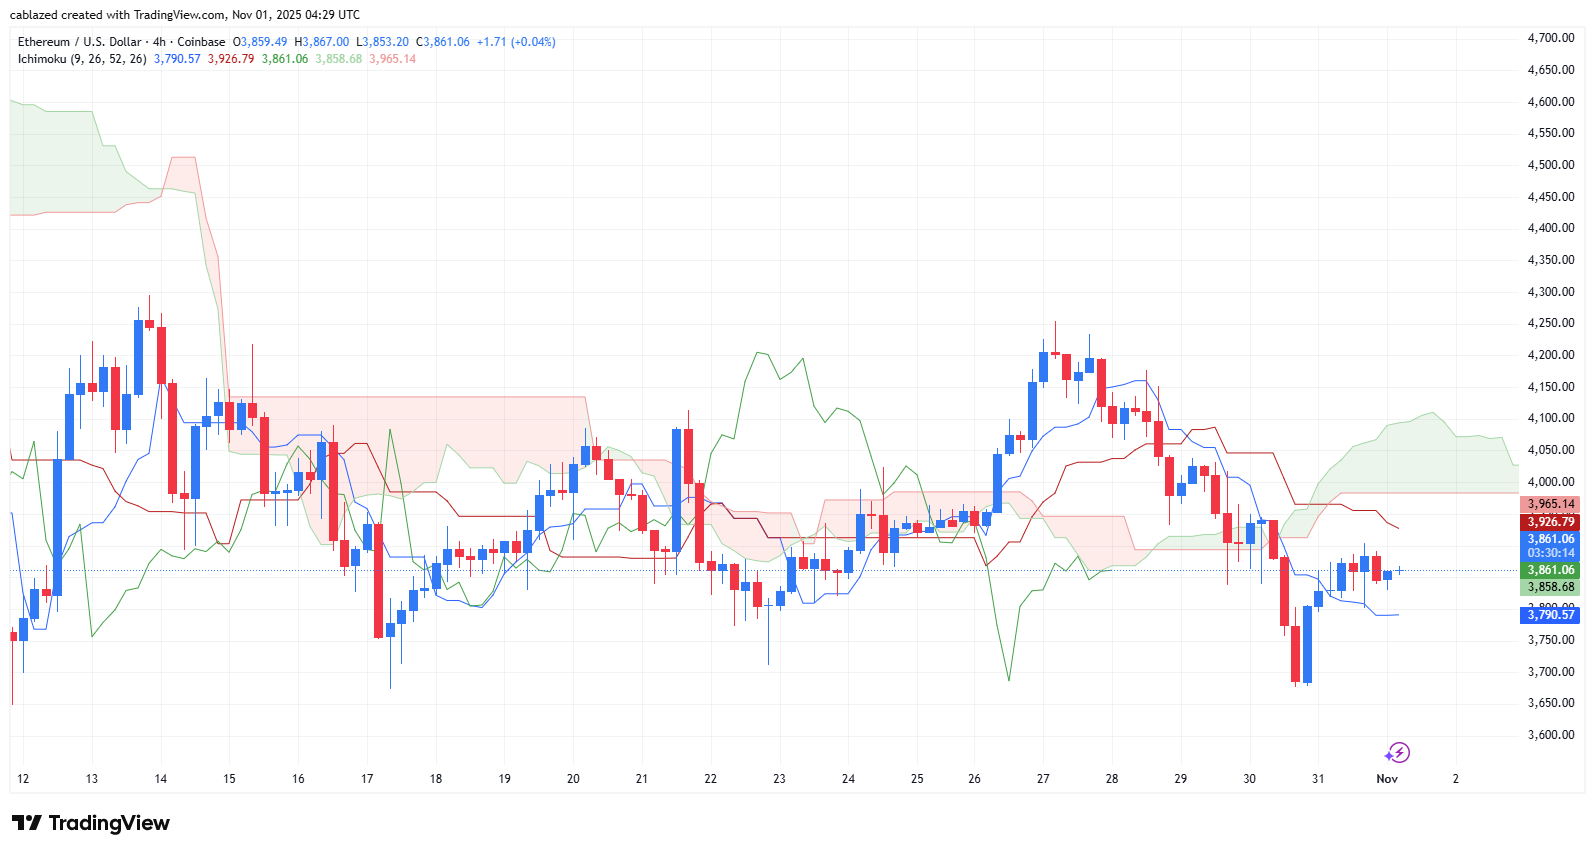
Task: Click the 20 date label on time axis
Action: [573, 779]
